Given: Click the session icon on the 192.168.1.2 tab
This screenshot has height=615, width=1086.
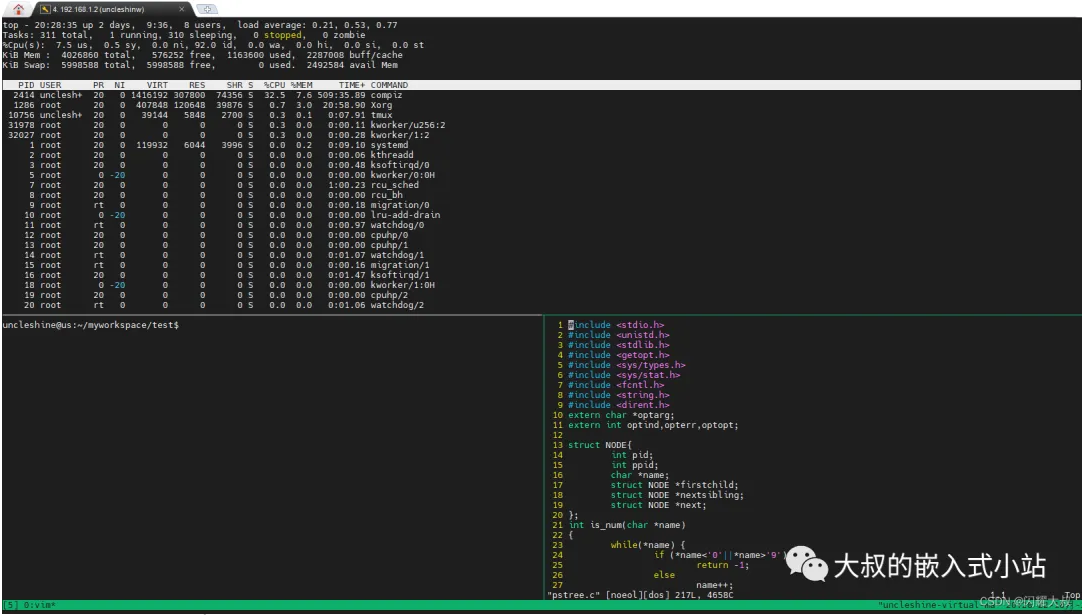Looking at the screenshot, I should pyautogui.click(x=46, y=9).
